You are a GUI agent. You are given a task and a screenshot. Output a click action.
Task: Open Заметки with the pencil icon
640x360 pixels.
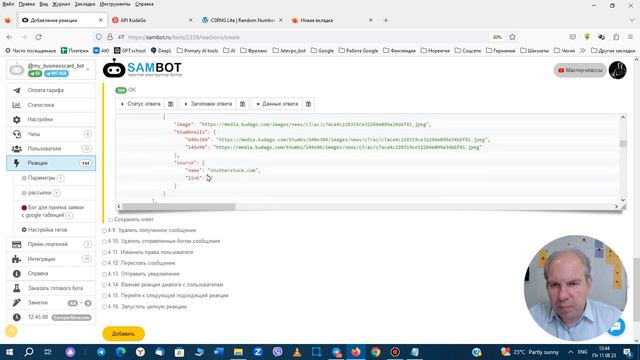click(x=51, y=302)
